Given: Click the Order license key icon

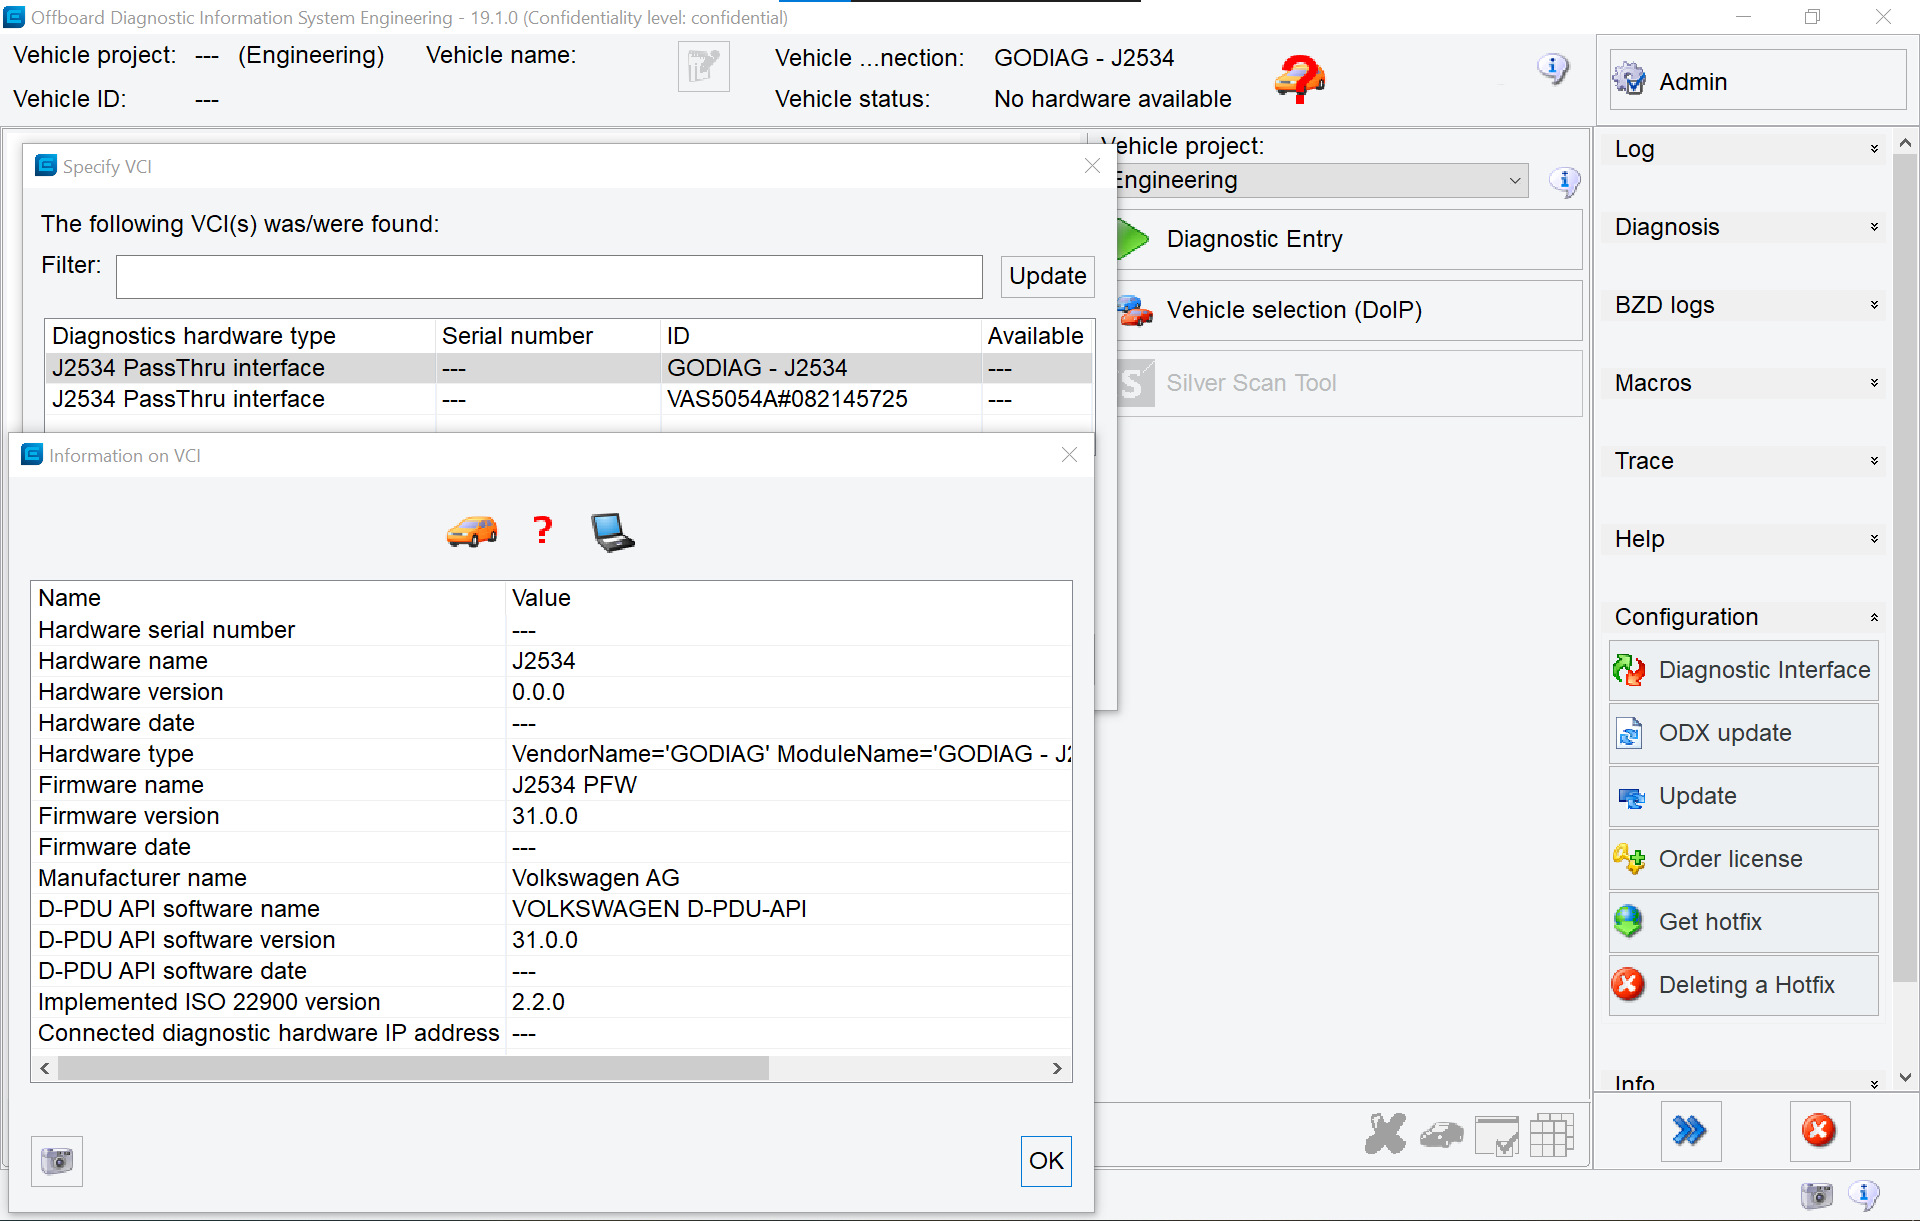Looking at the screenshot, I should [1630, 859].
